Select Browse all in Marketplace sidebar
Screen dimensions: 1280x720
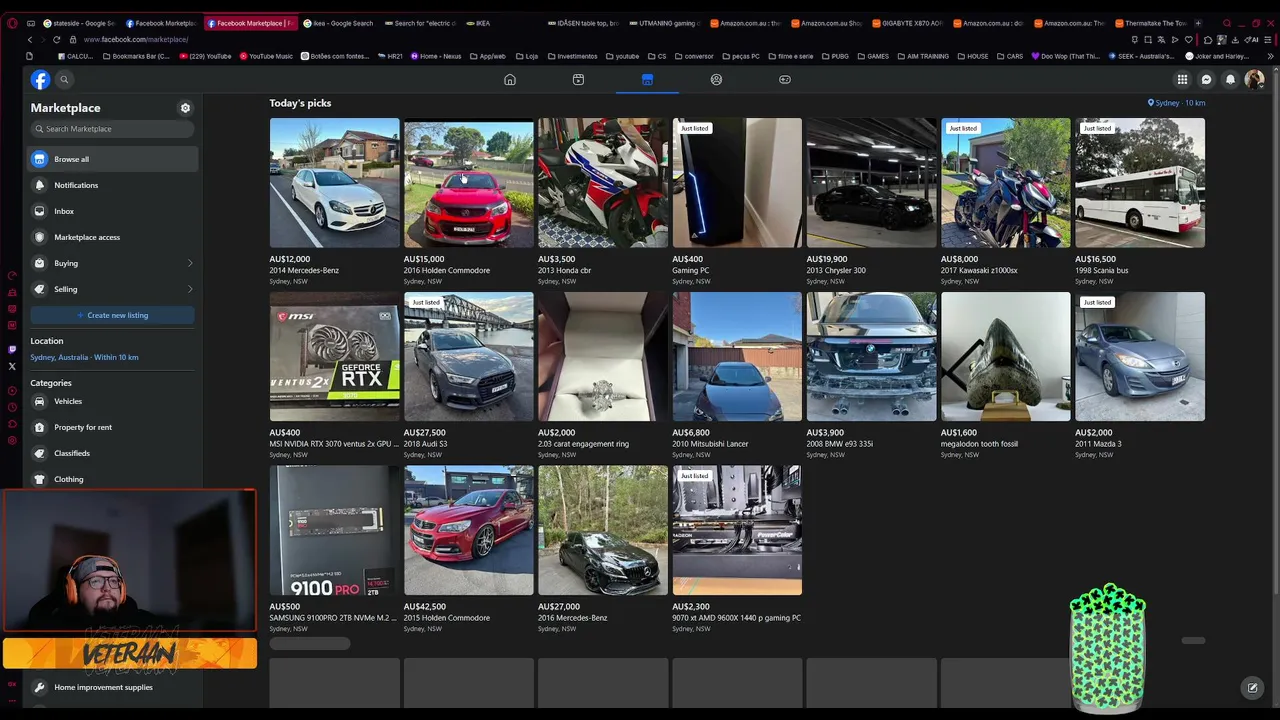(112, 159)
